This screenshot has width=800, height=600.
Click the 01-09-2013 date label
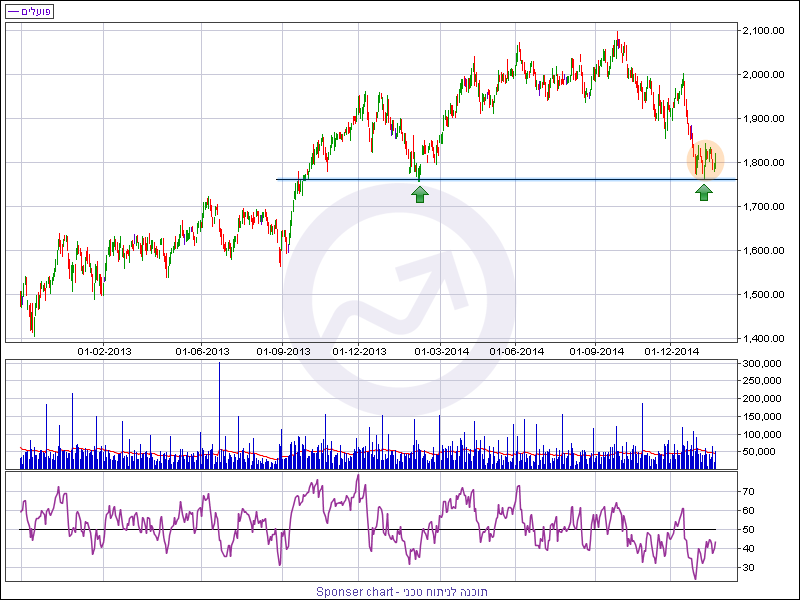pos(284,351)
